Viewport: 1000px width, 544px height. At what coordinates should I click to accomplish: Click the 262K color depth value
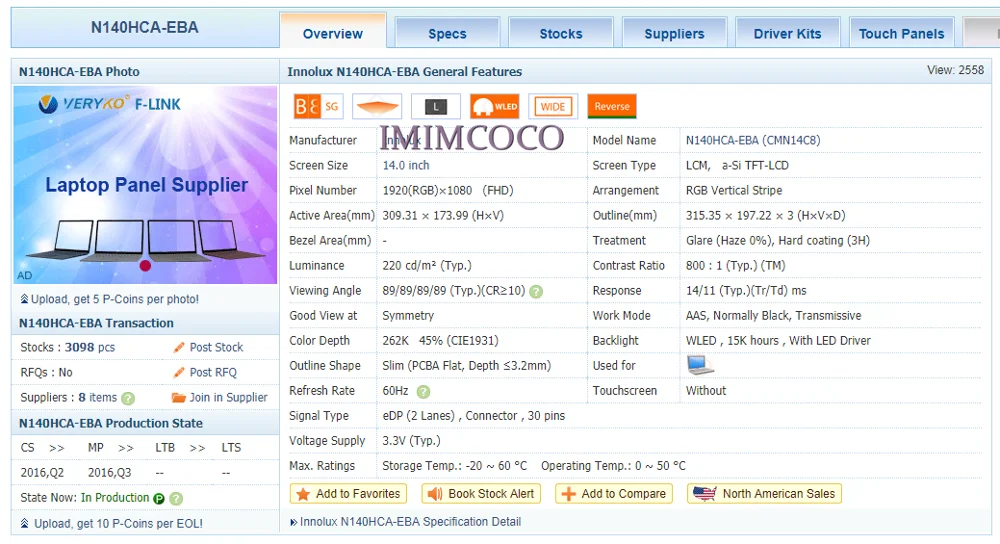point(395,341)
